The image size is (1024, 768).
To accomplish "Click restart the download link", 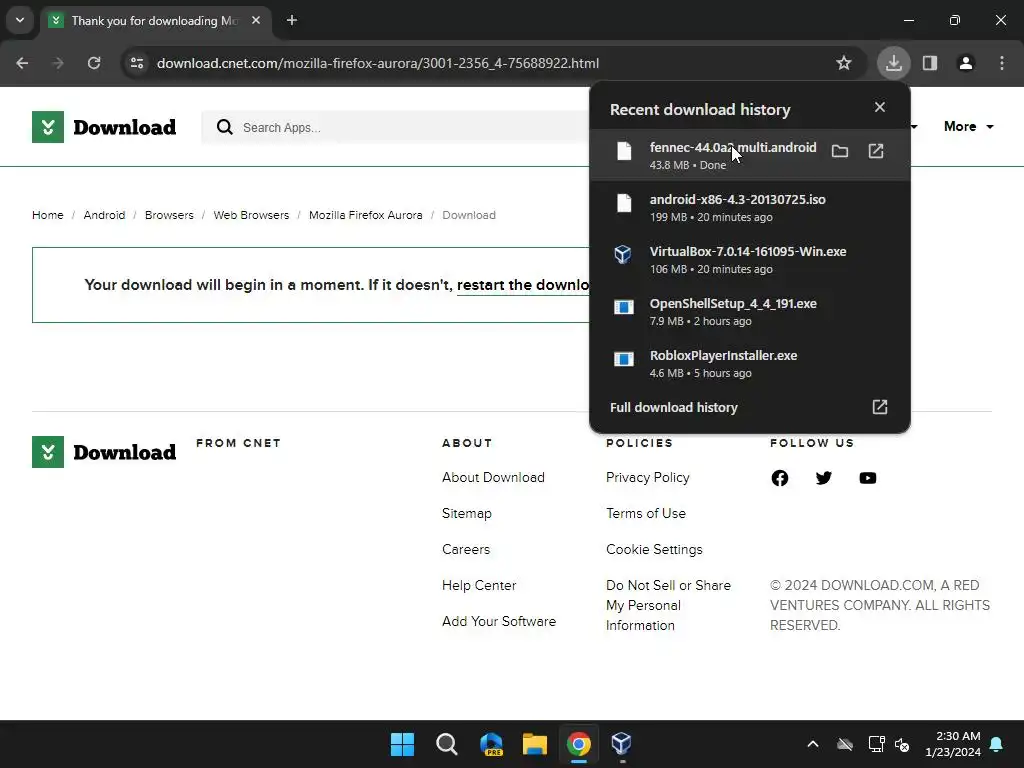I will tap(523, 285).
